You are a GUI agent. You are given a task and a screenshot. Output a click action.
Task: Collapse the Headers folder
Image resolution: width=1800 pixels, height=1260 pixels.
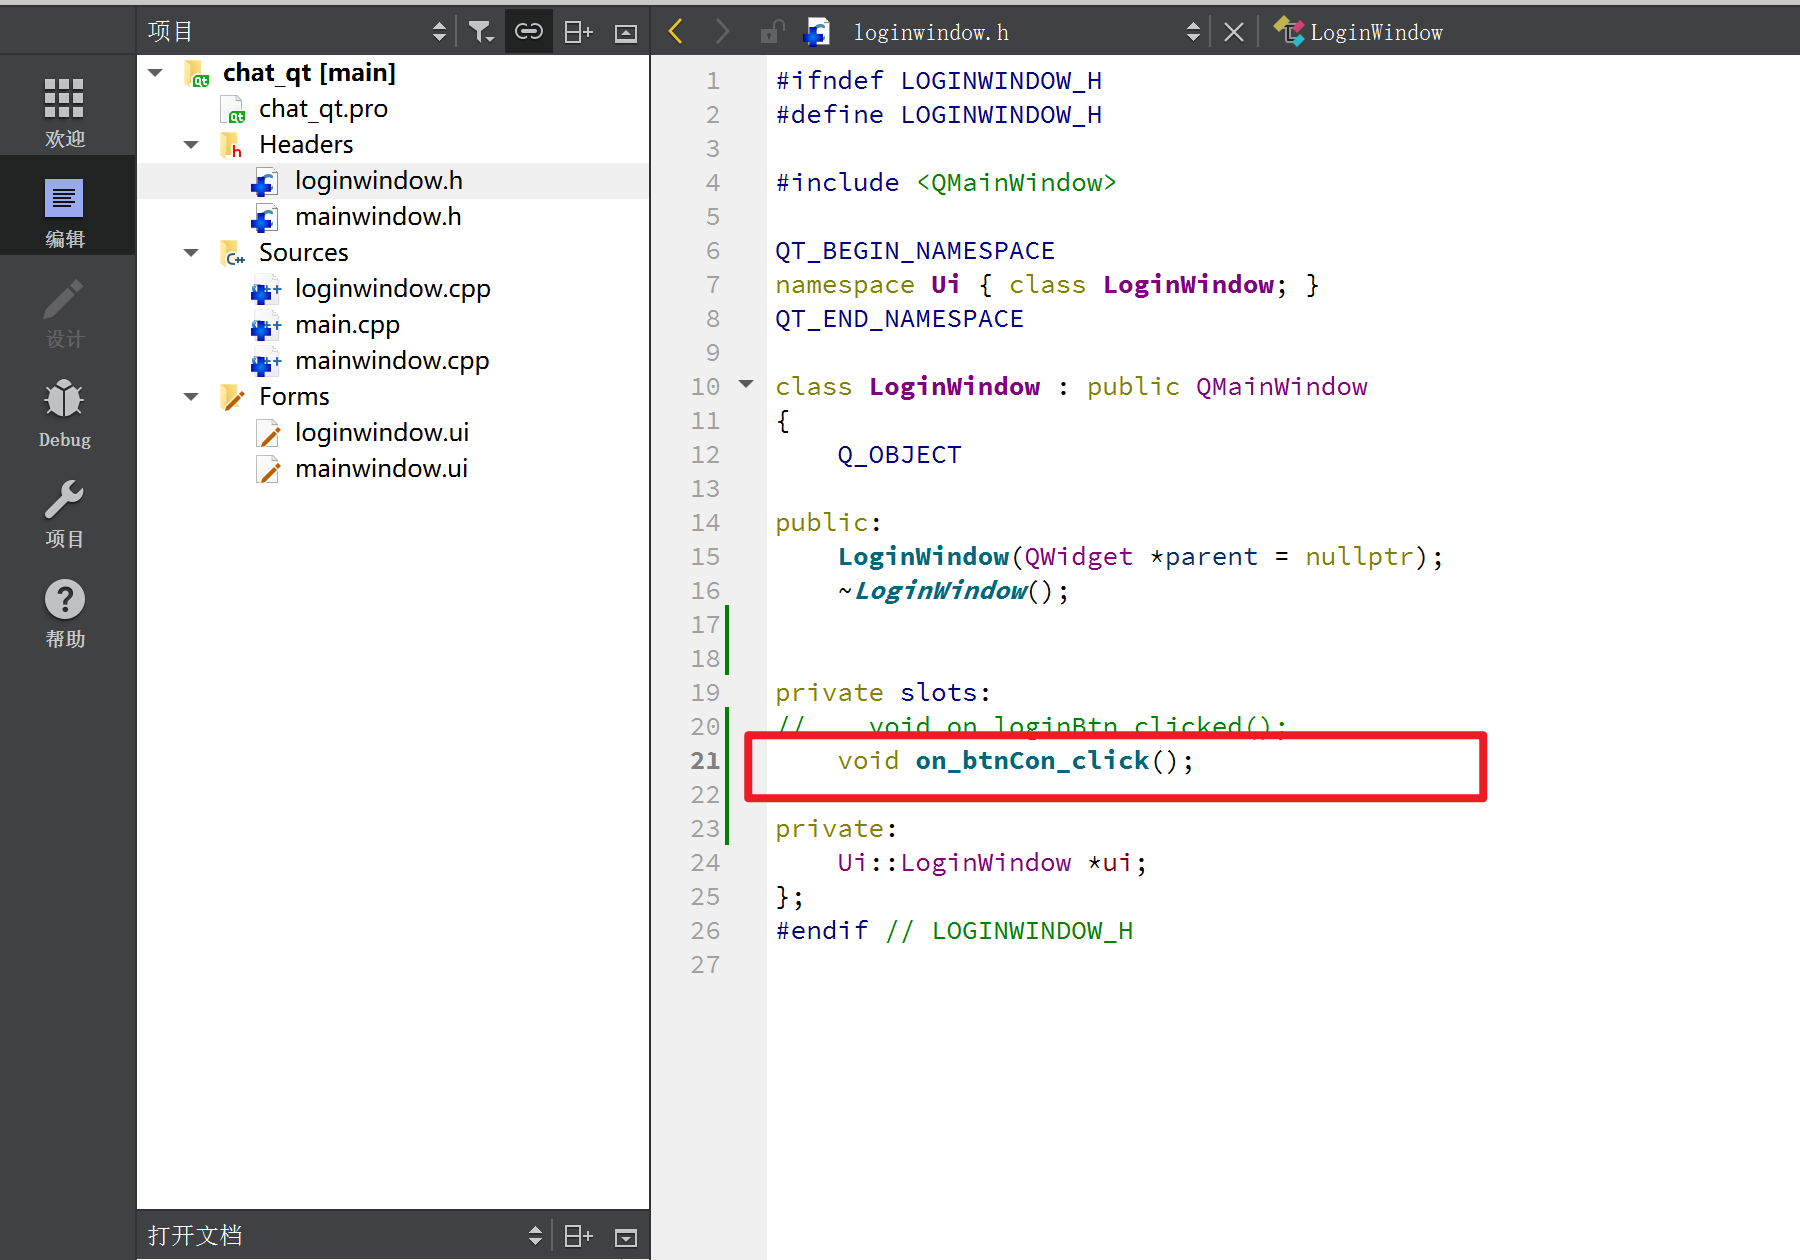[x=191, y=145]
